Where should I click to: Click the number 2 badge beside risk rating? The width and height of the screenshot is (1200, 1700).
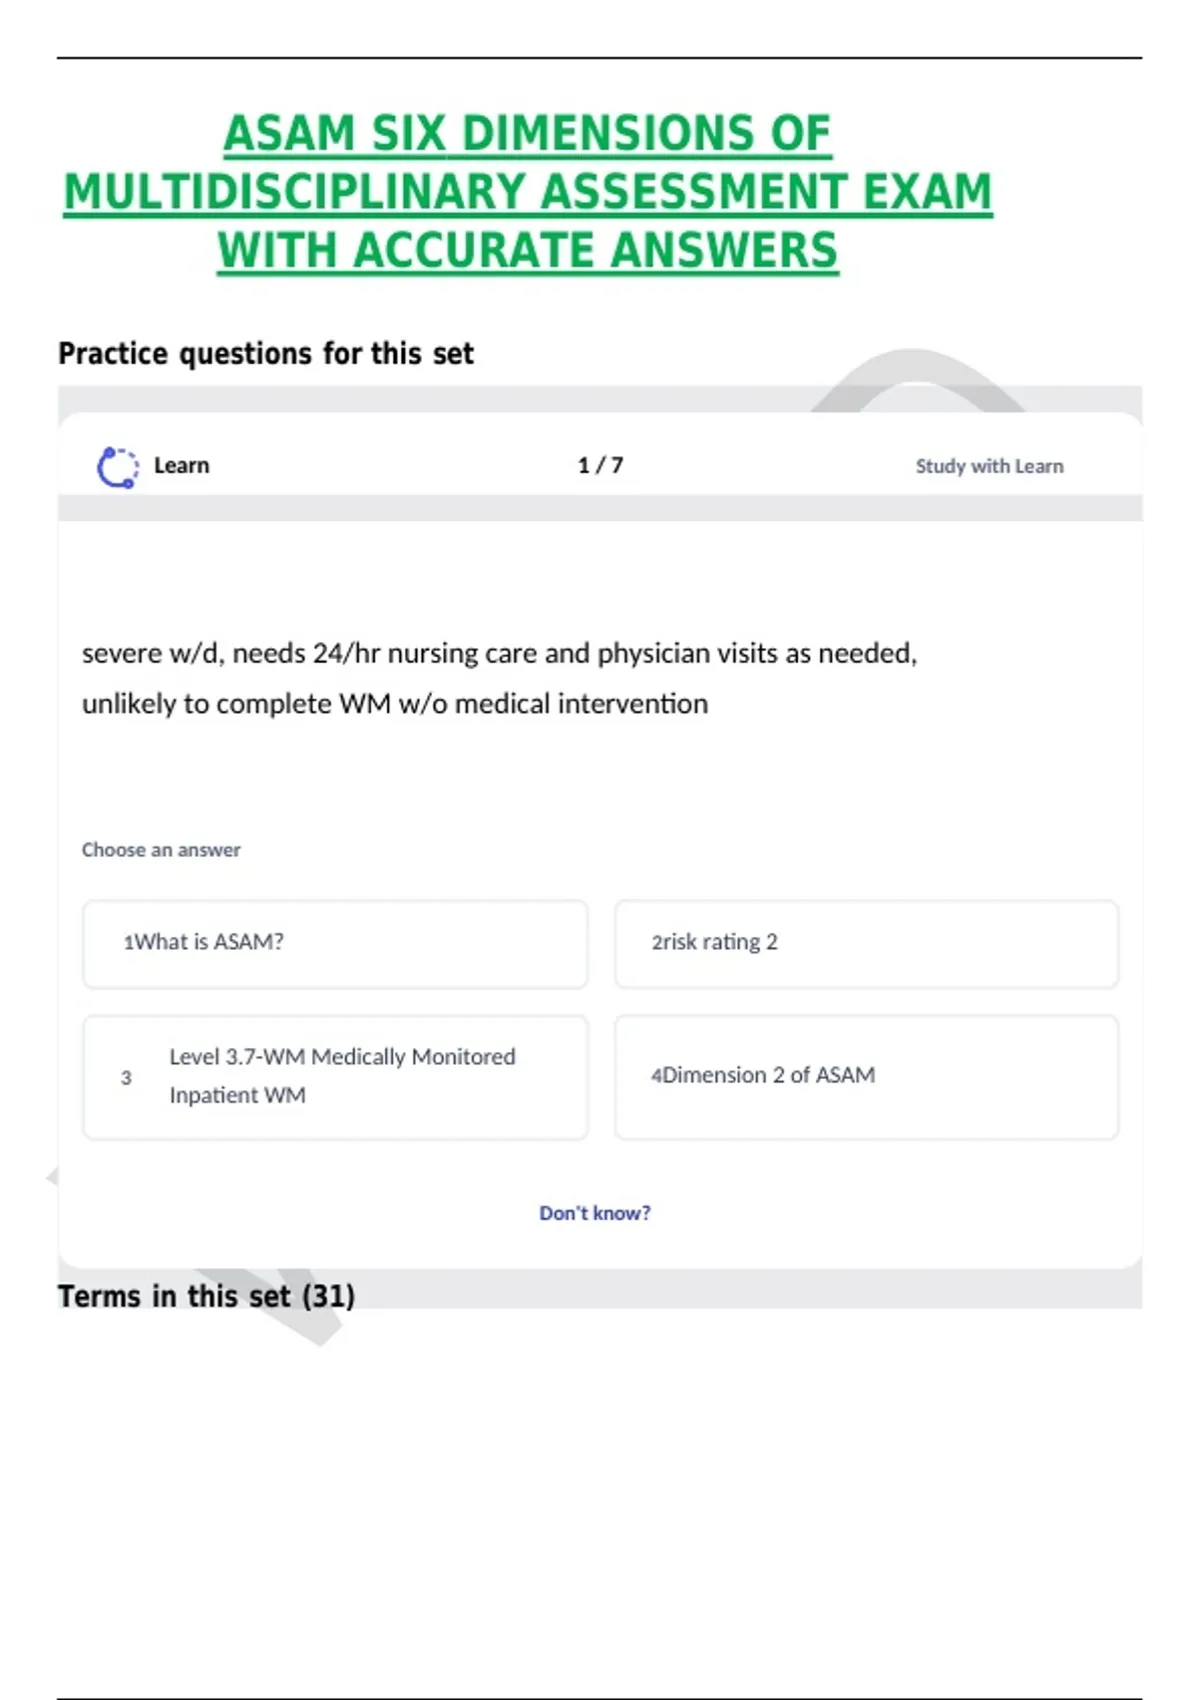[x=656, y=943]
